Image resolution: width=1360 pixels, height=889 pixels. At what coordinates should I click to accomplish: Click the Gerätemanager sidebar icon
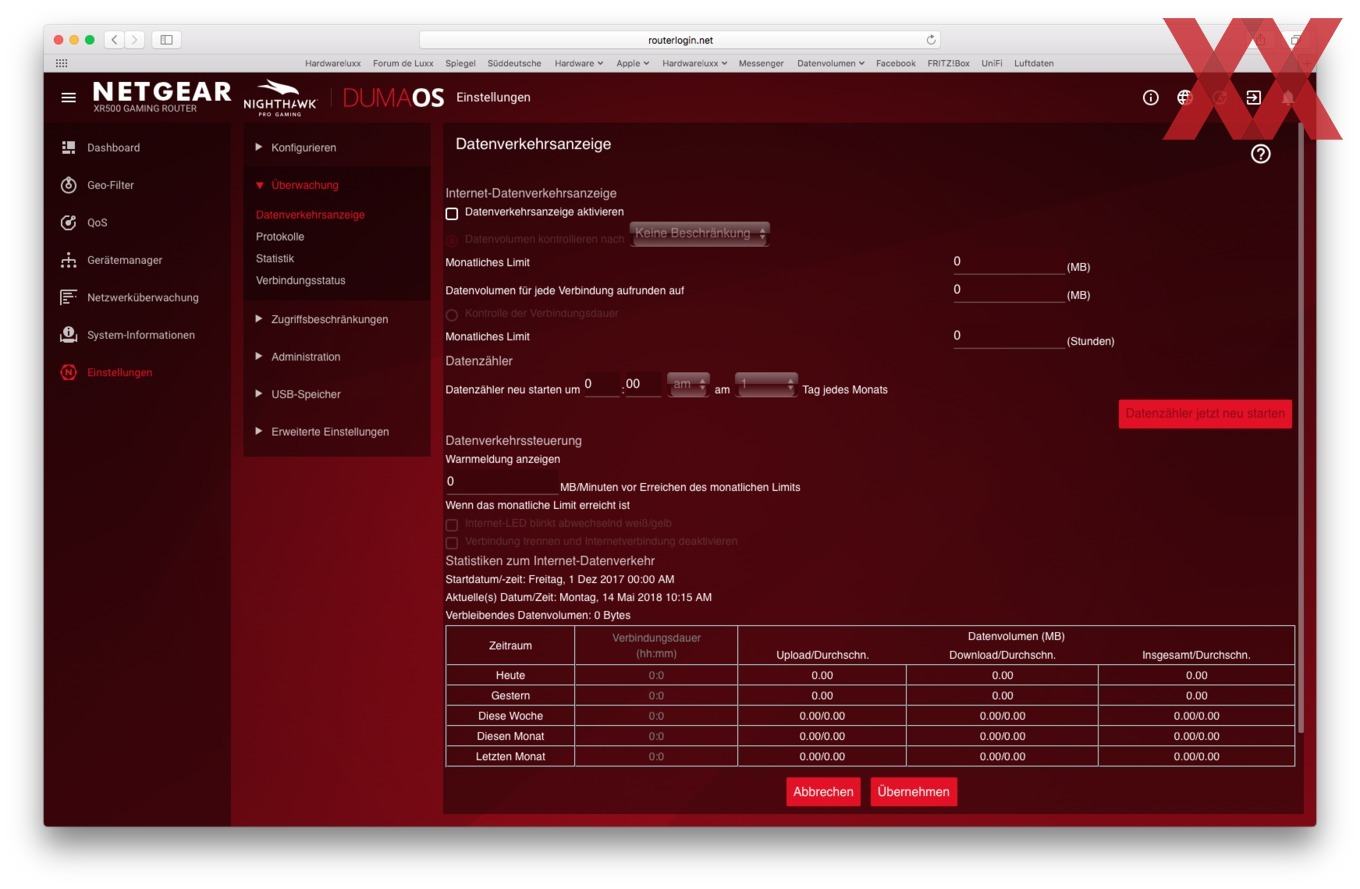(x=68, y=260)
